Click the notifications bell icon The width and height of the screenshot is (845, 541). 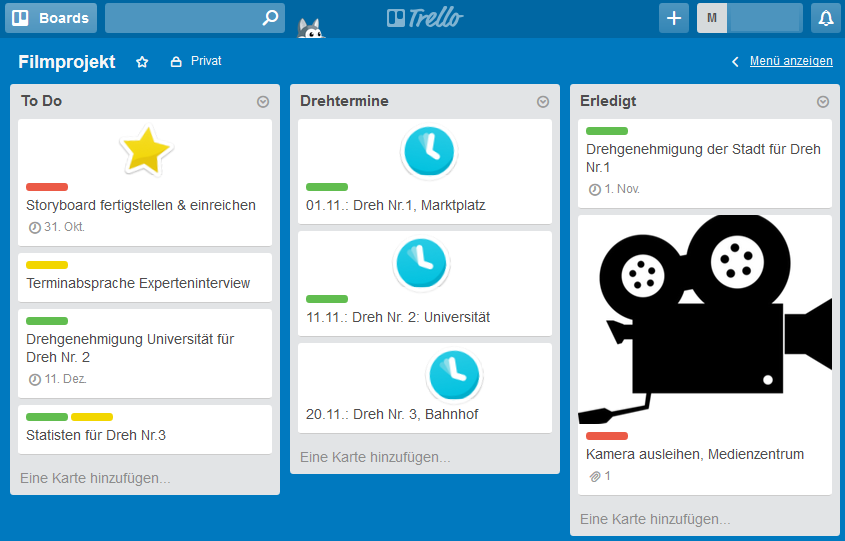click(825, 18)
